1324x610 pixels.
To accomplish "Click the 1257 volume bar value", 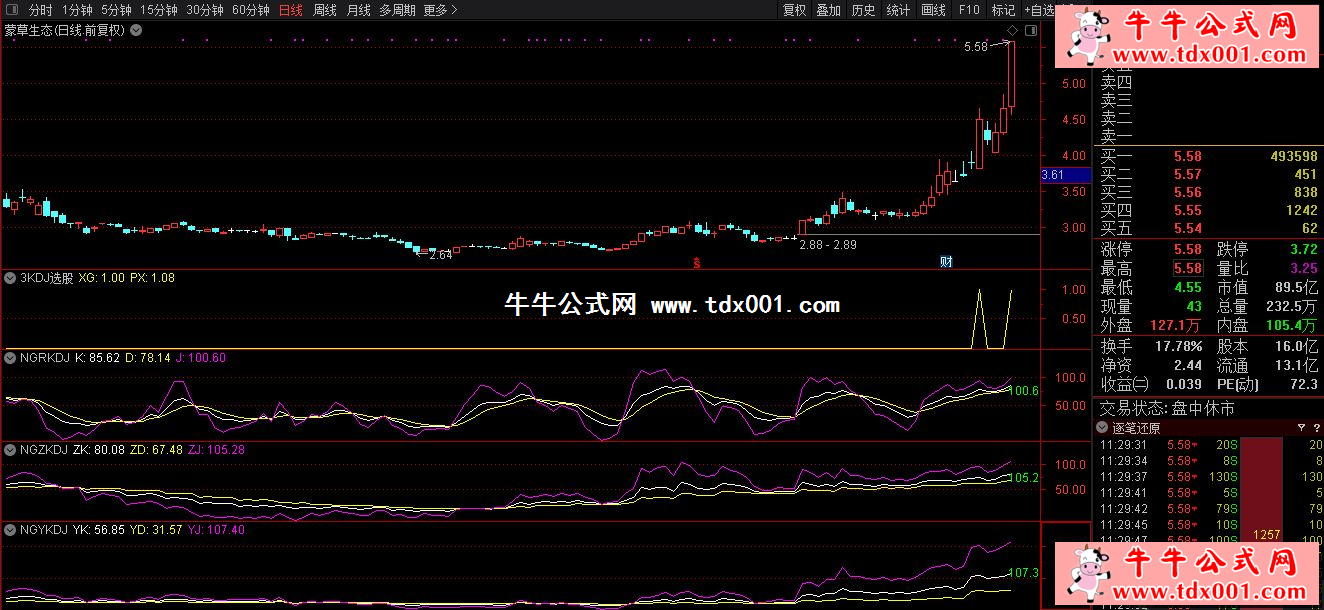I will click(x=1267, y=535).
